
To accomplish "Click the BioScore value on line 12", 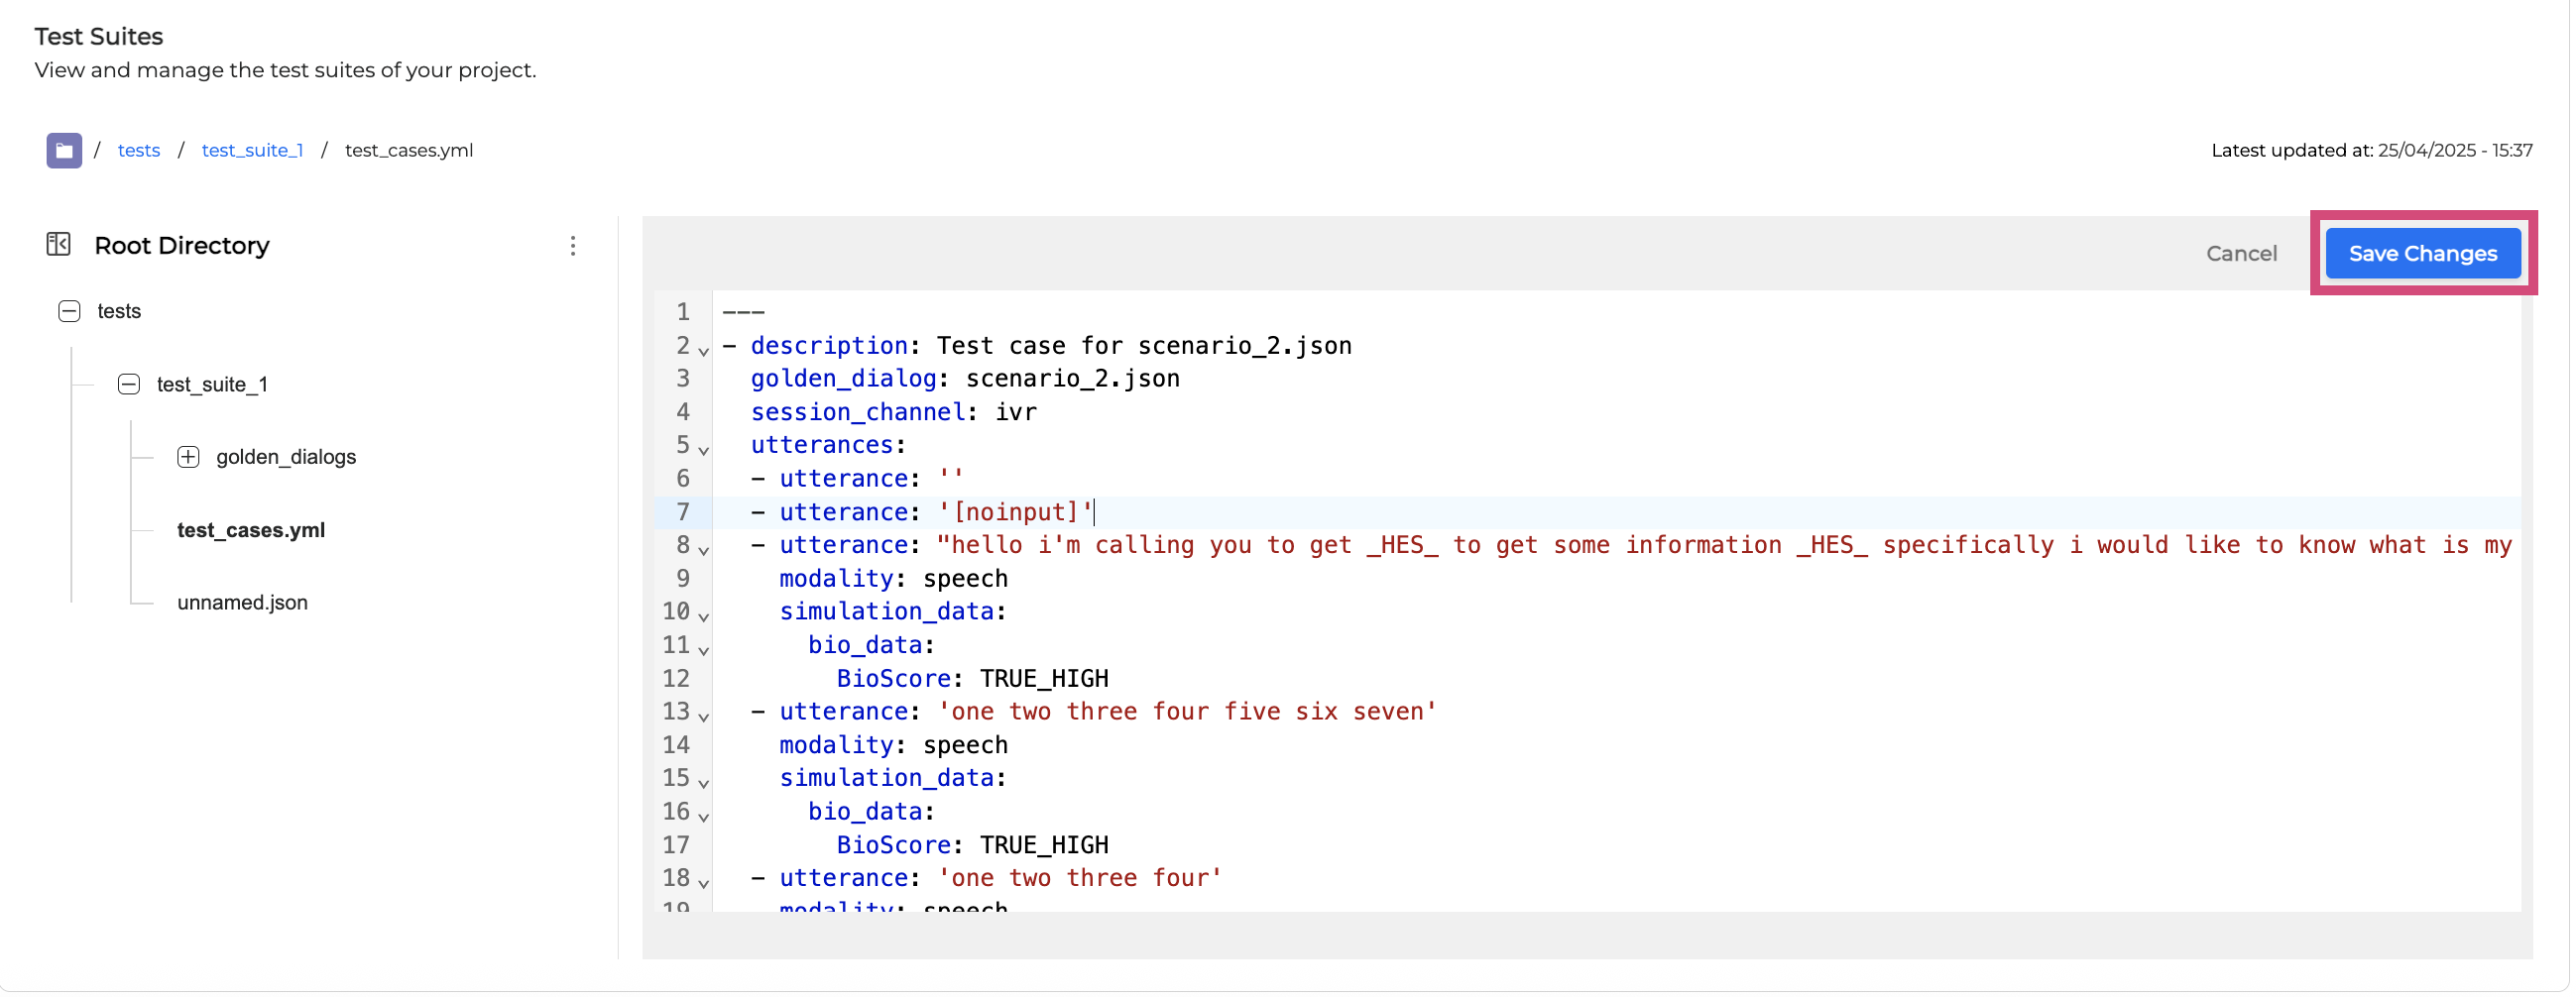I will click(x=1043, y=679).
